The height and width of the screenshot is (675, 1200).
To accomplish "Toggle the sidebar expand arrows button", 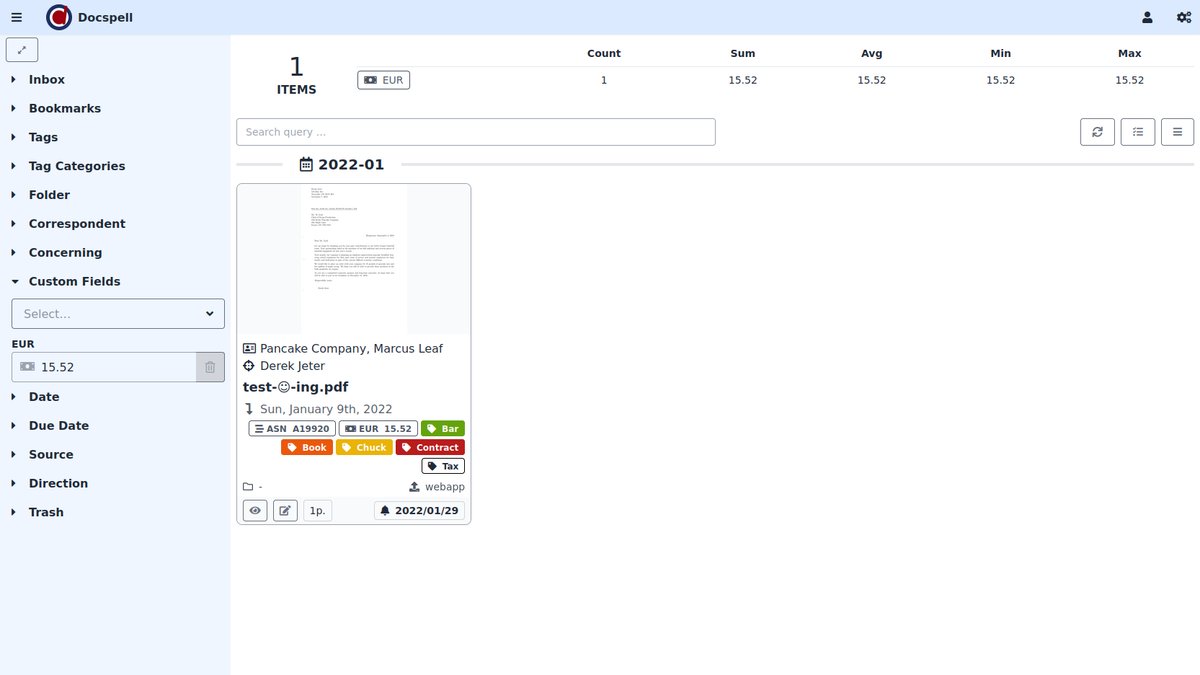I will click(22, 49).
